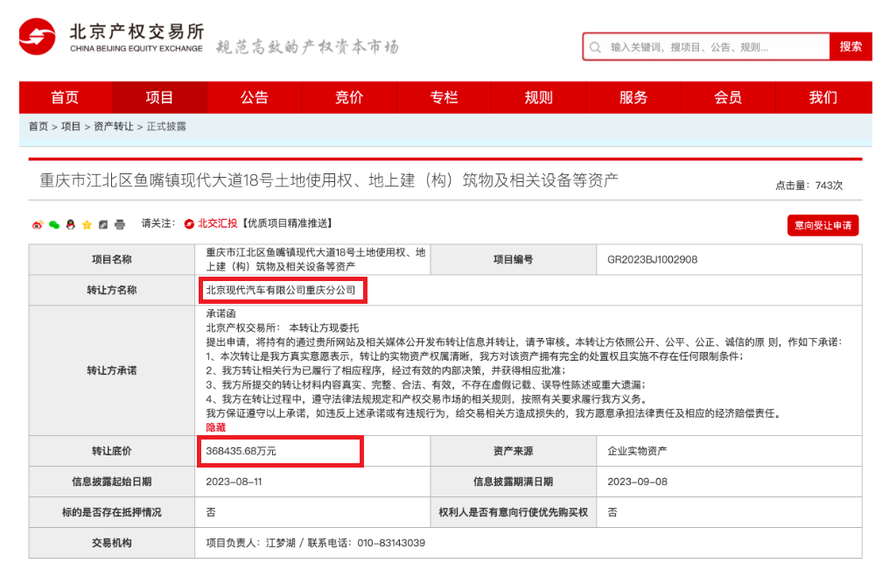Click the 转让底价 label cell
Screen dimensions: 875x570
tap(112, 451)
